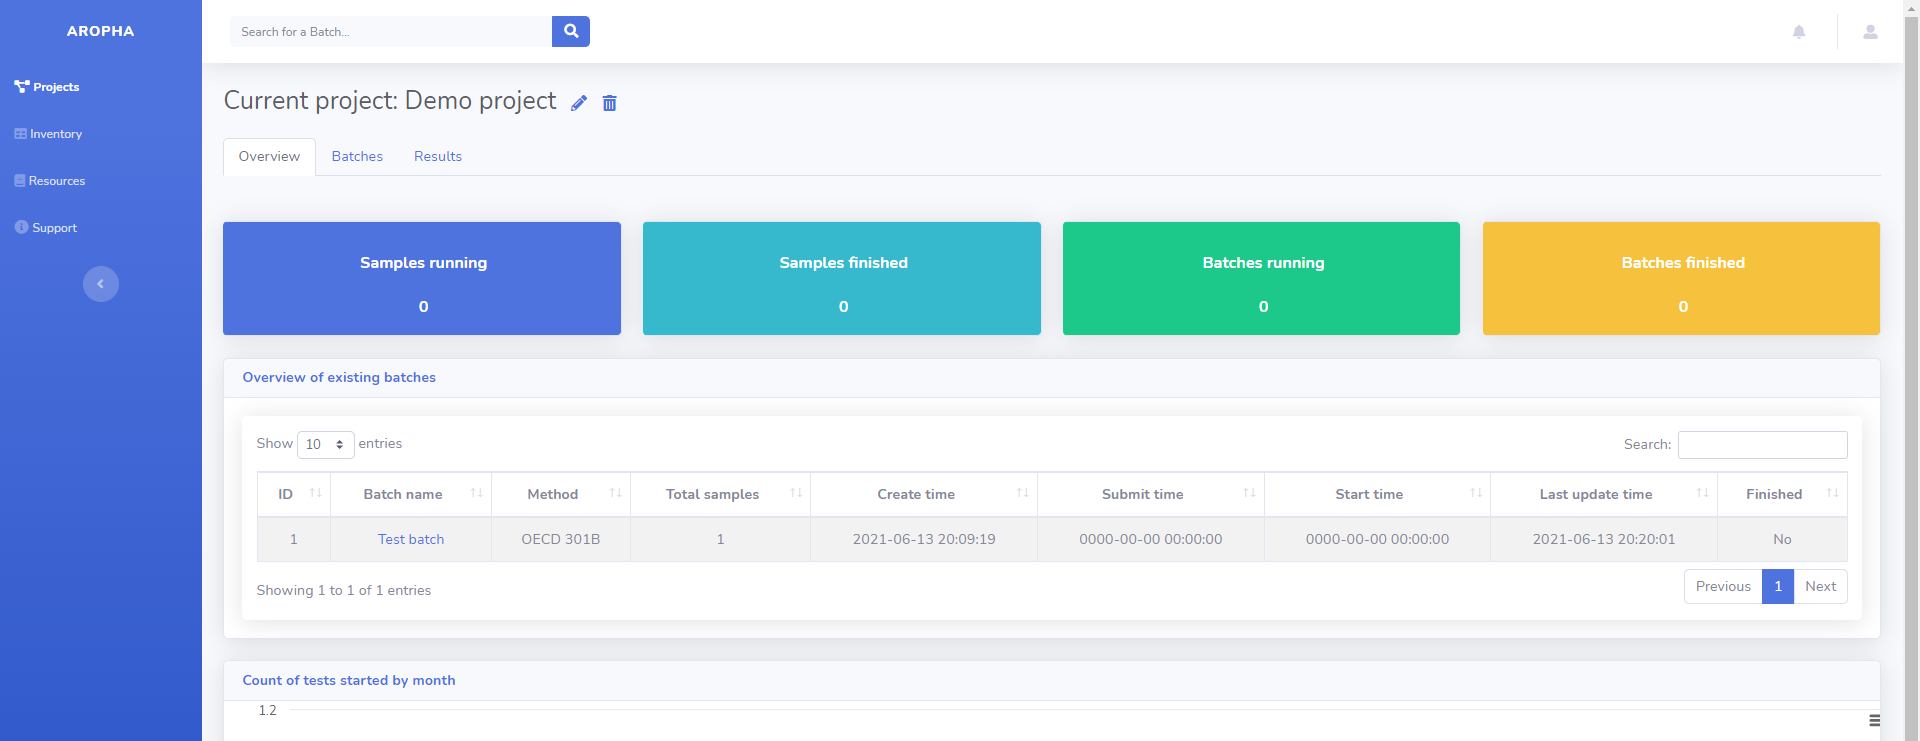1920x741 pixels.
Task: Open the Test batch link
Action: point(411,539)
